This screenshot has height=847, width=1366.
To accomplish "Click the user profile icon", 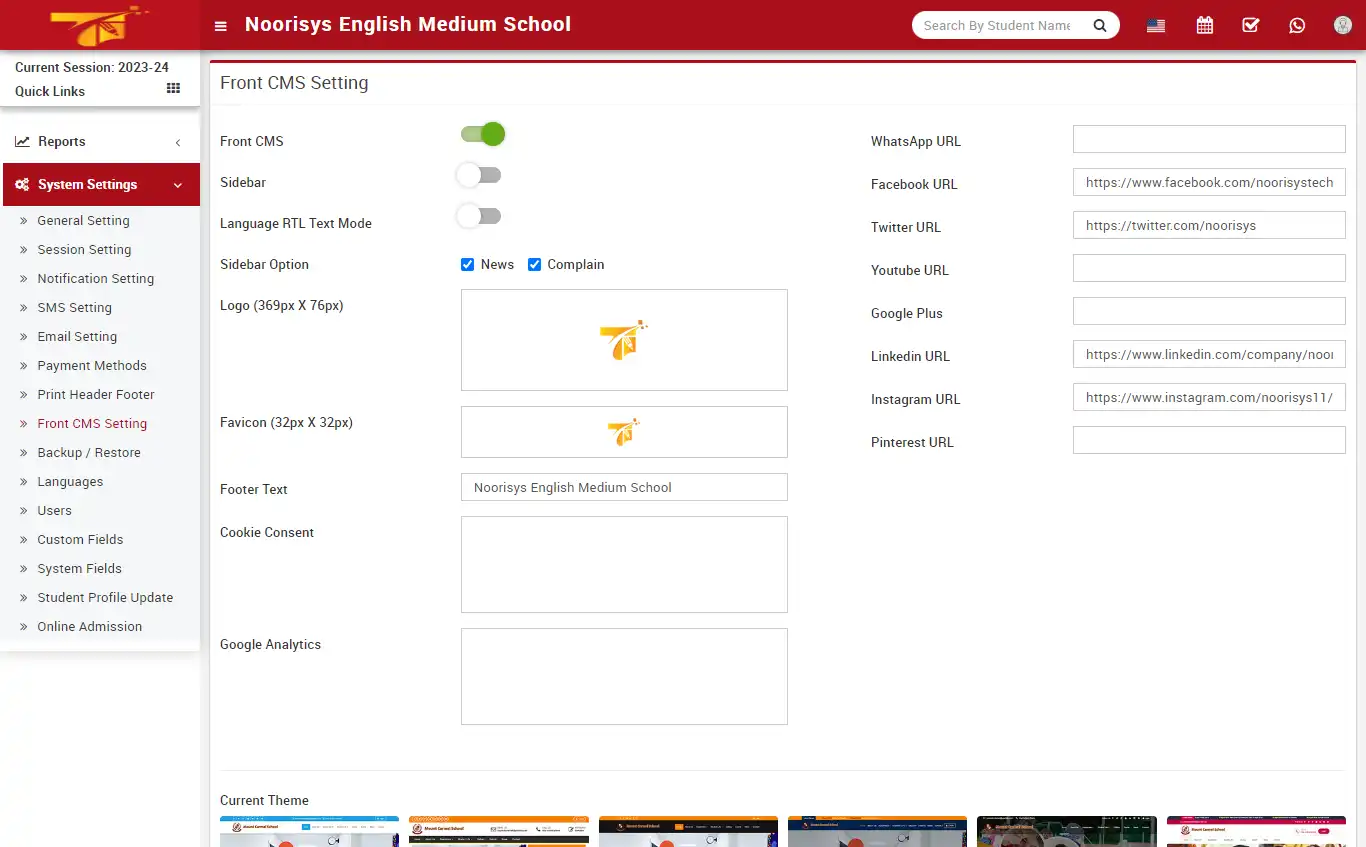I will point(1341,25).
